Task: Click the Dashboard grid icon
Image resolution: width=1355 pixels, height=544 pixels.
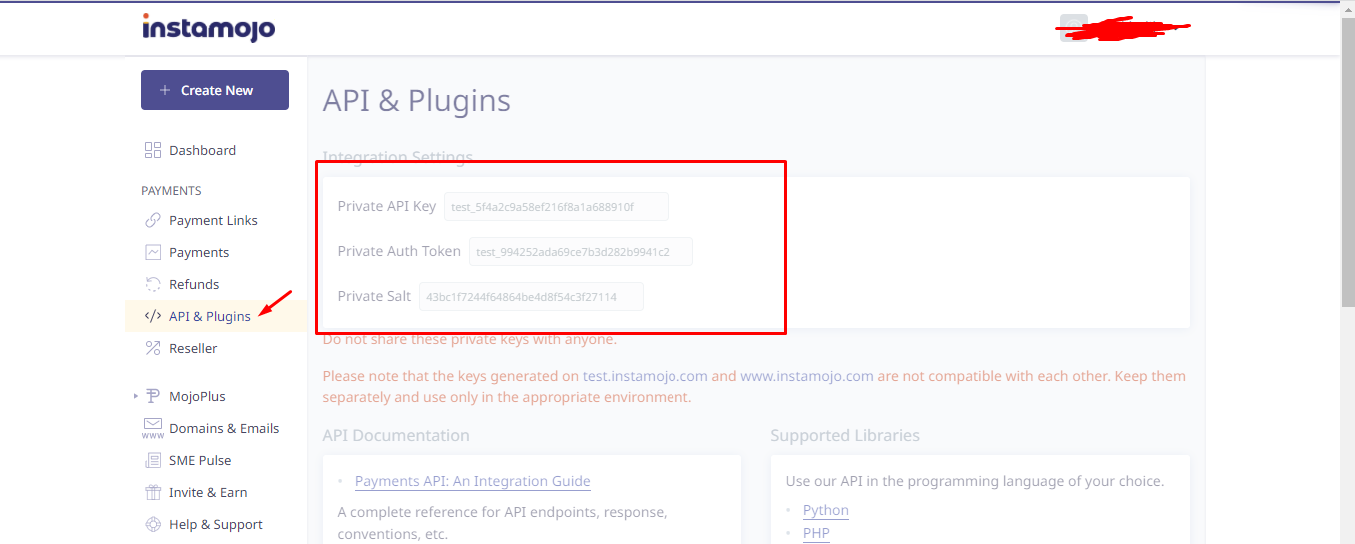Action: 153,150
